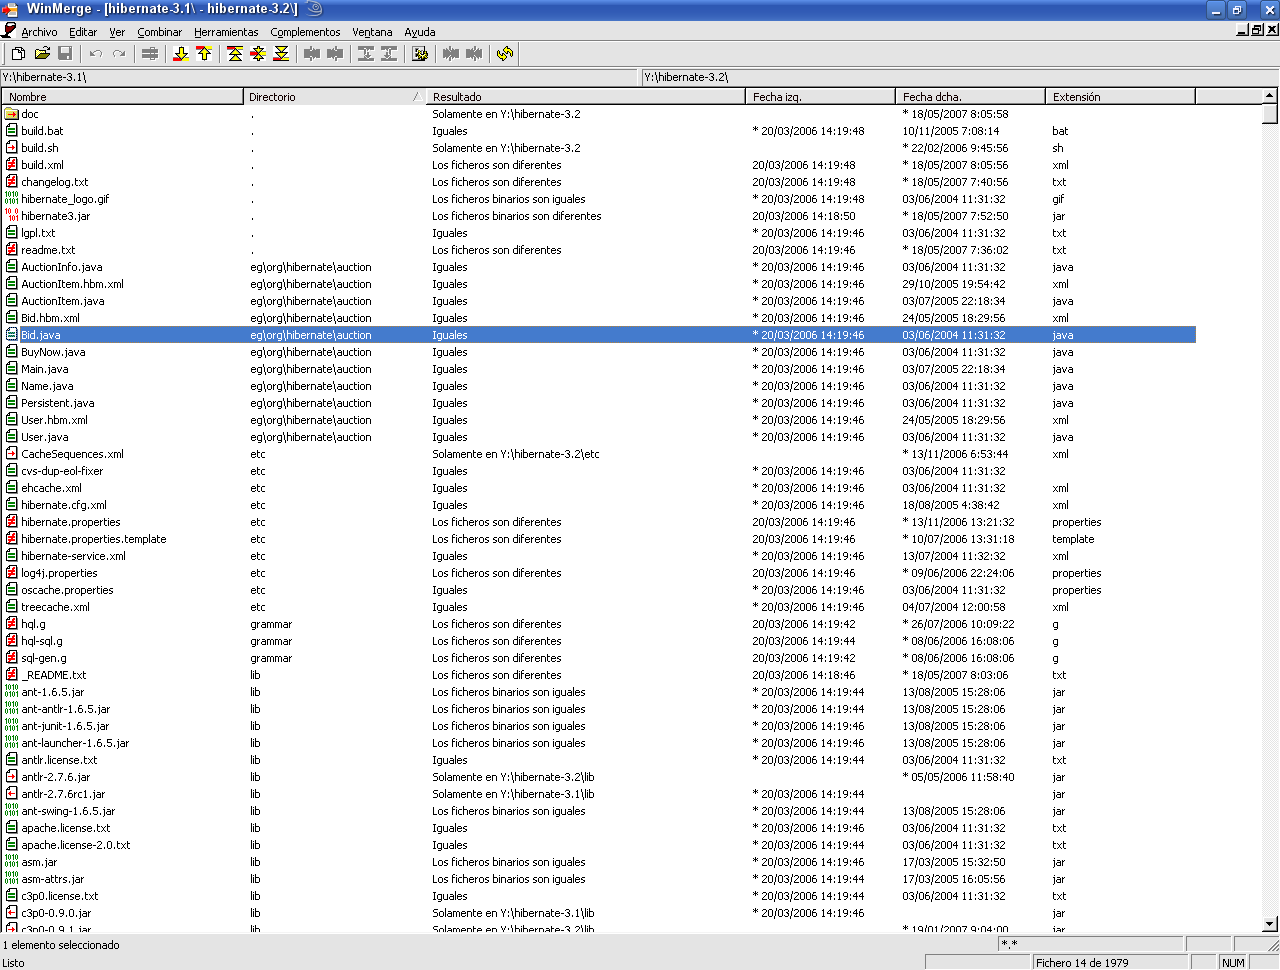This screenshot has height=970, width=1280.
Task: Jump to the next difference
Action: tap(182, 54)
